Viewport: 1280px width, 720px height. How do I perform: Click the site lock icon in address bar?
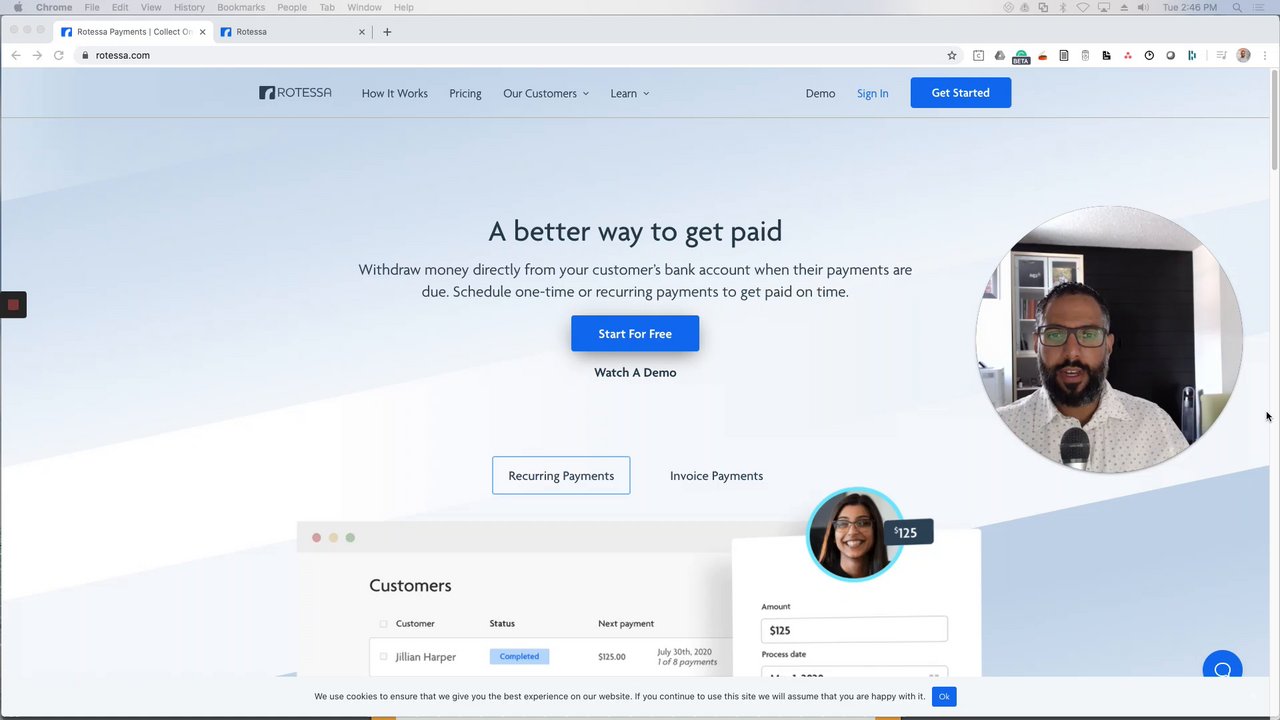pos(85,55)
